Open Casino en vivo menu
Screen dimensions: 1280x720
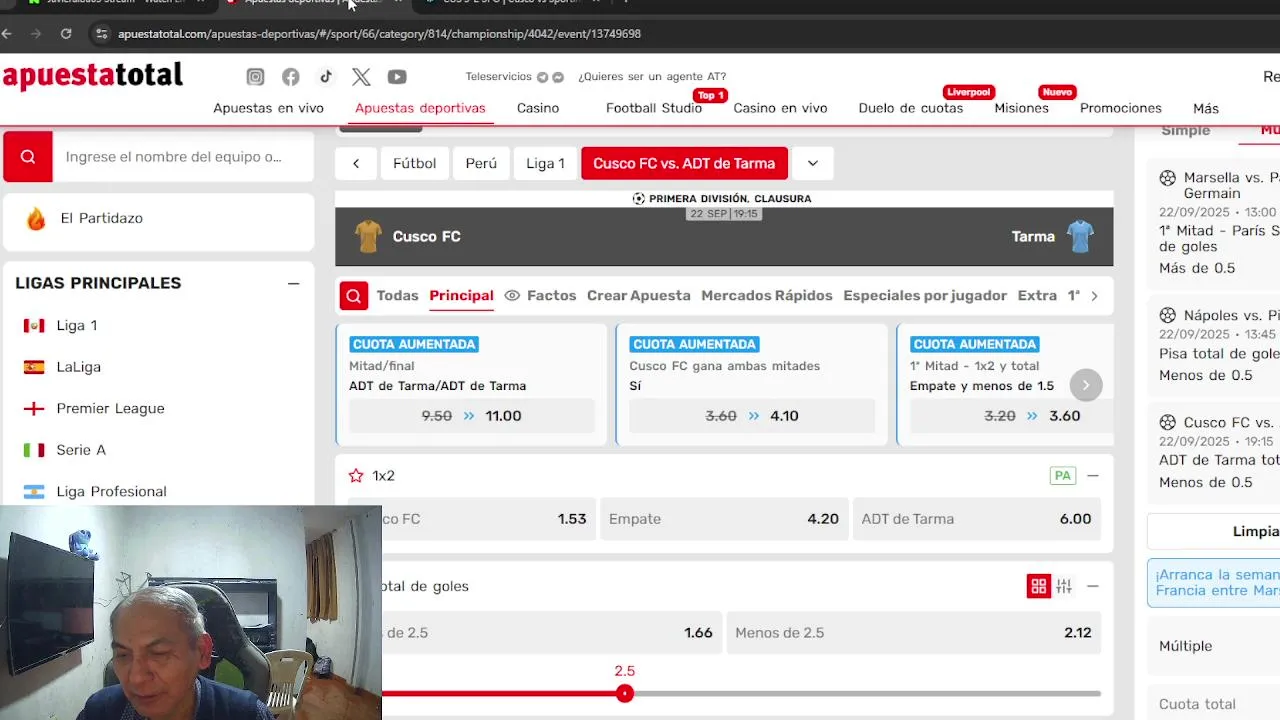(780, 108)
